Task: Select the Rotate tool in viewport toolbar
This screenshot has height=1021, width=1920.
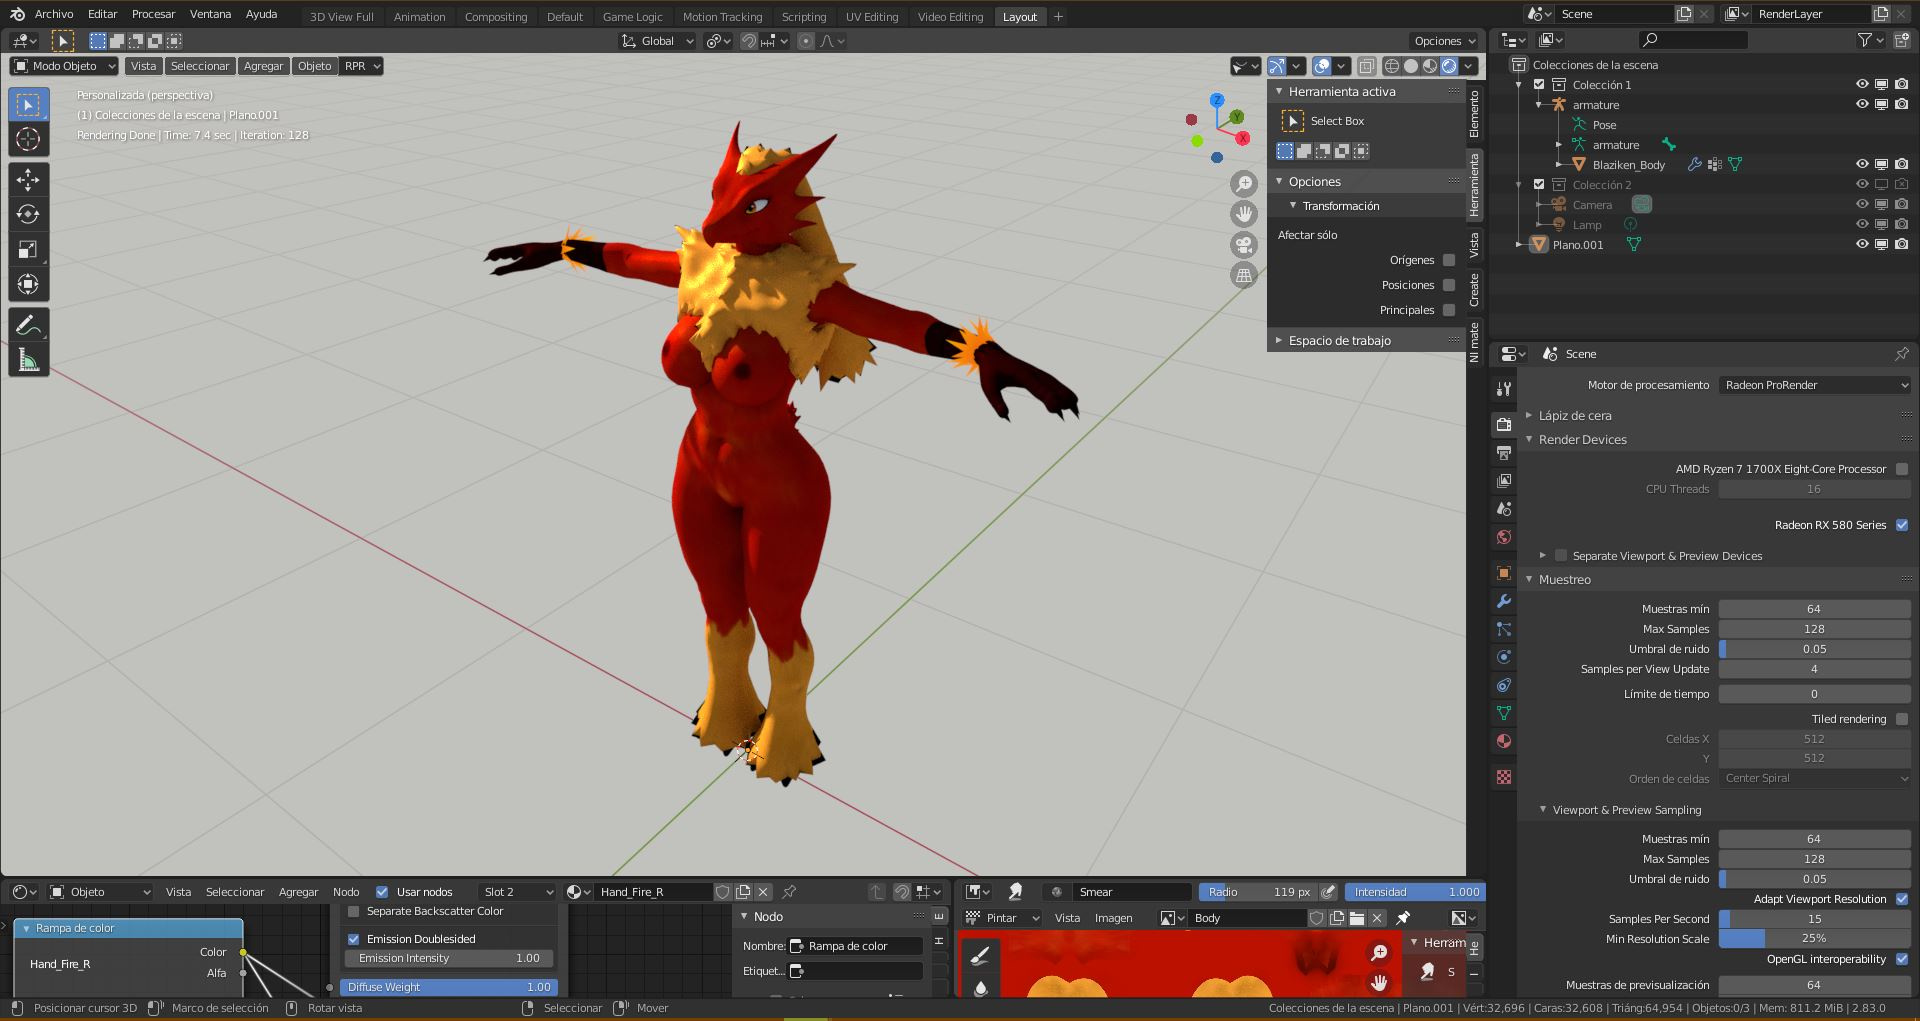Action: coord(28,215)
